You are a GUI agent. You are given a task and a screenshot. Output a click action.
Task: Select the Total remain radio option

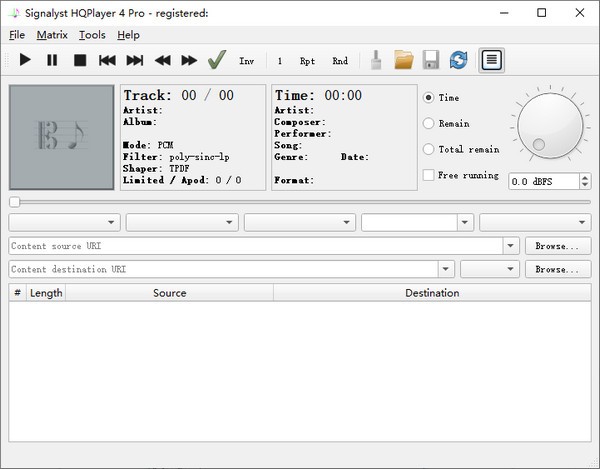point(429,150)
